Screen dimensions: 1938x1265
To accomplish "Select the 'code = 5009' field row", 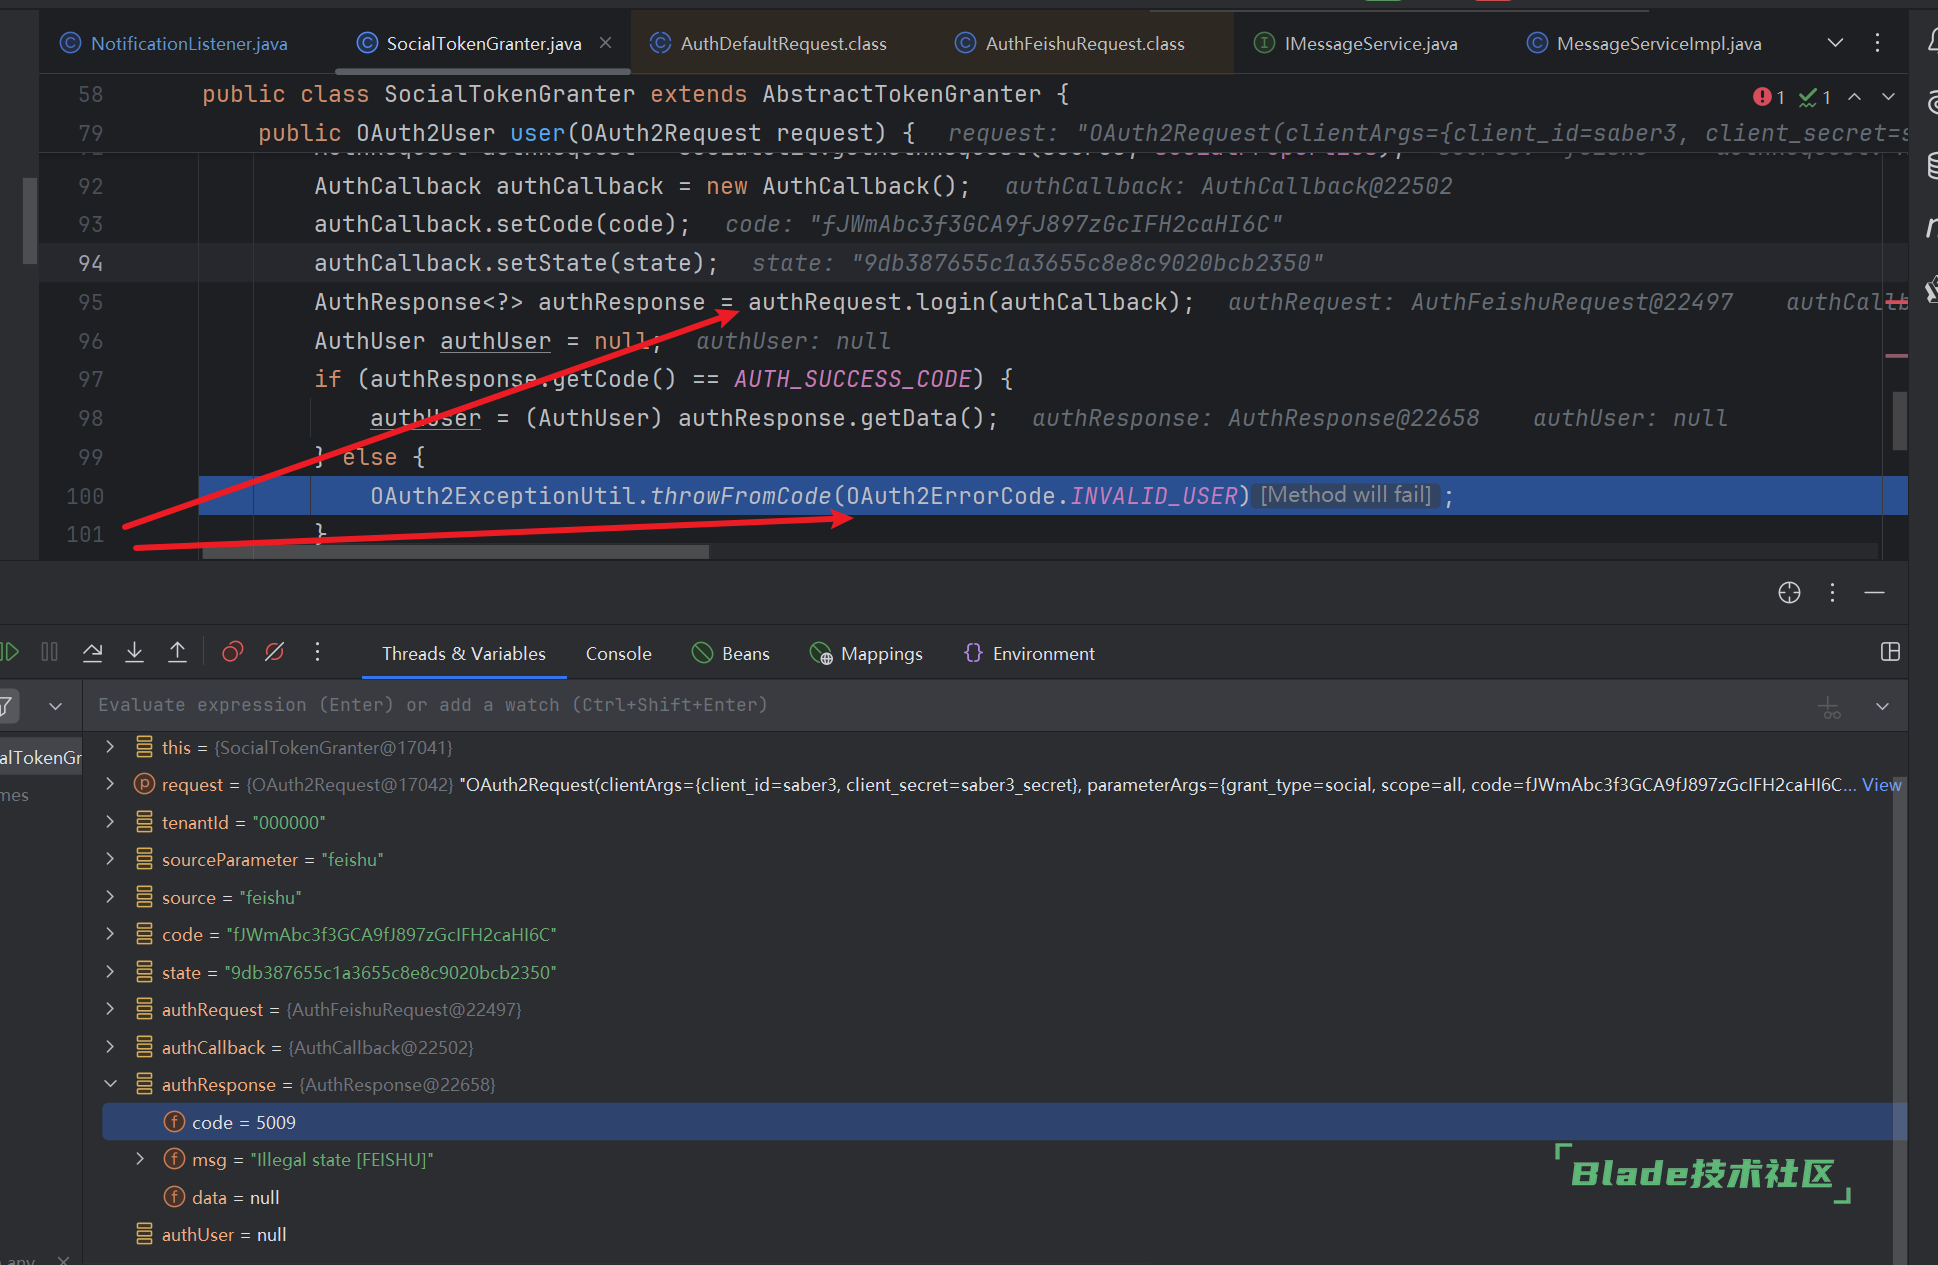I will (1004, 1122).
